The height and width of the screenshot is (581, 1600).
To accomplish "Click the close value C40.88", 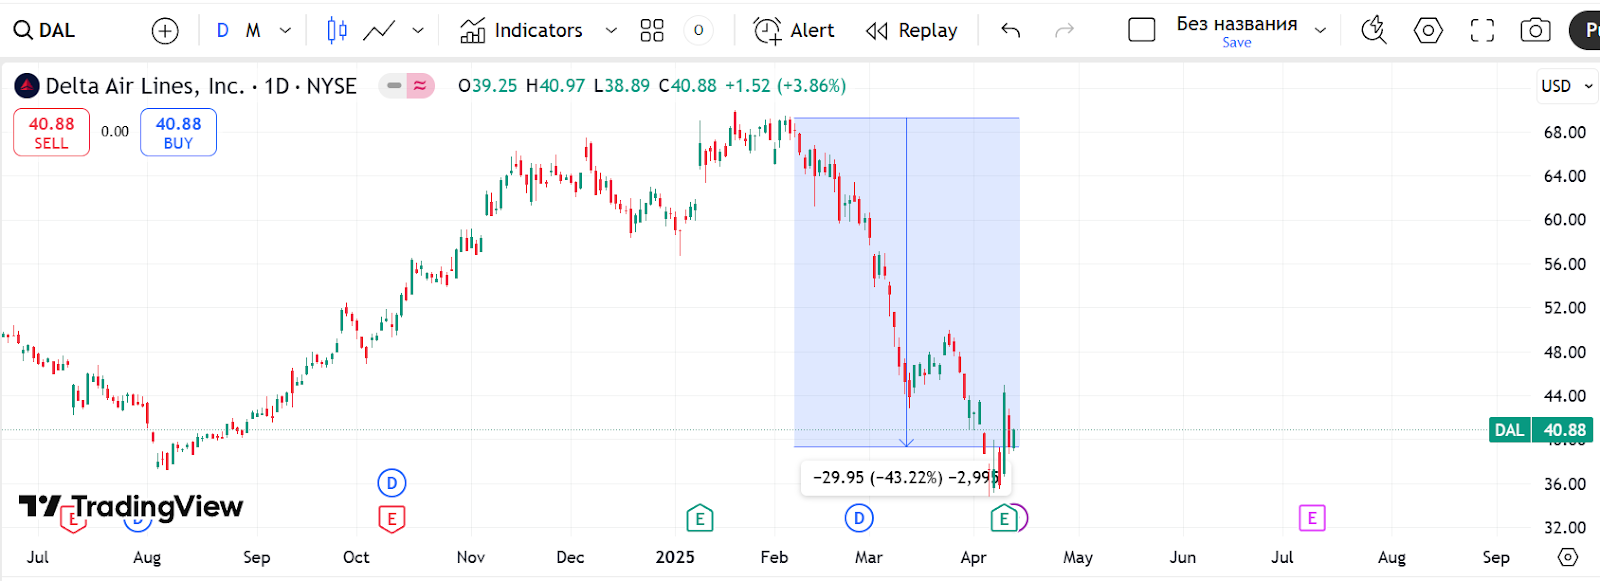I will point(688,86).
